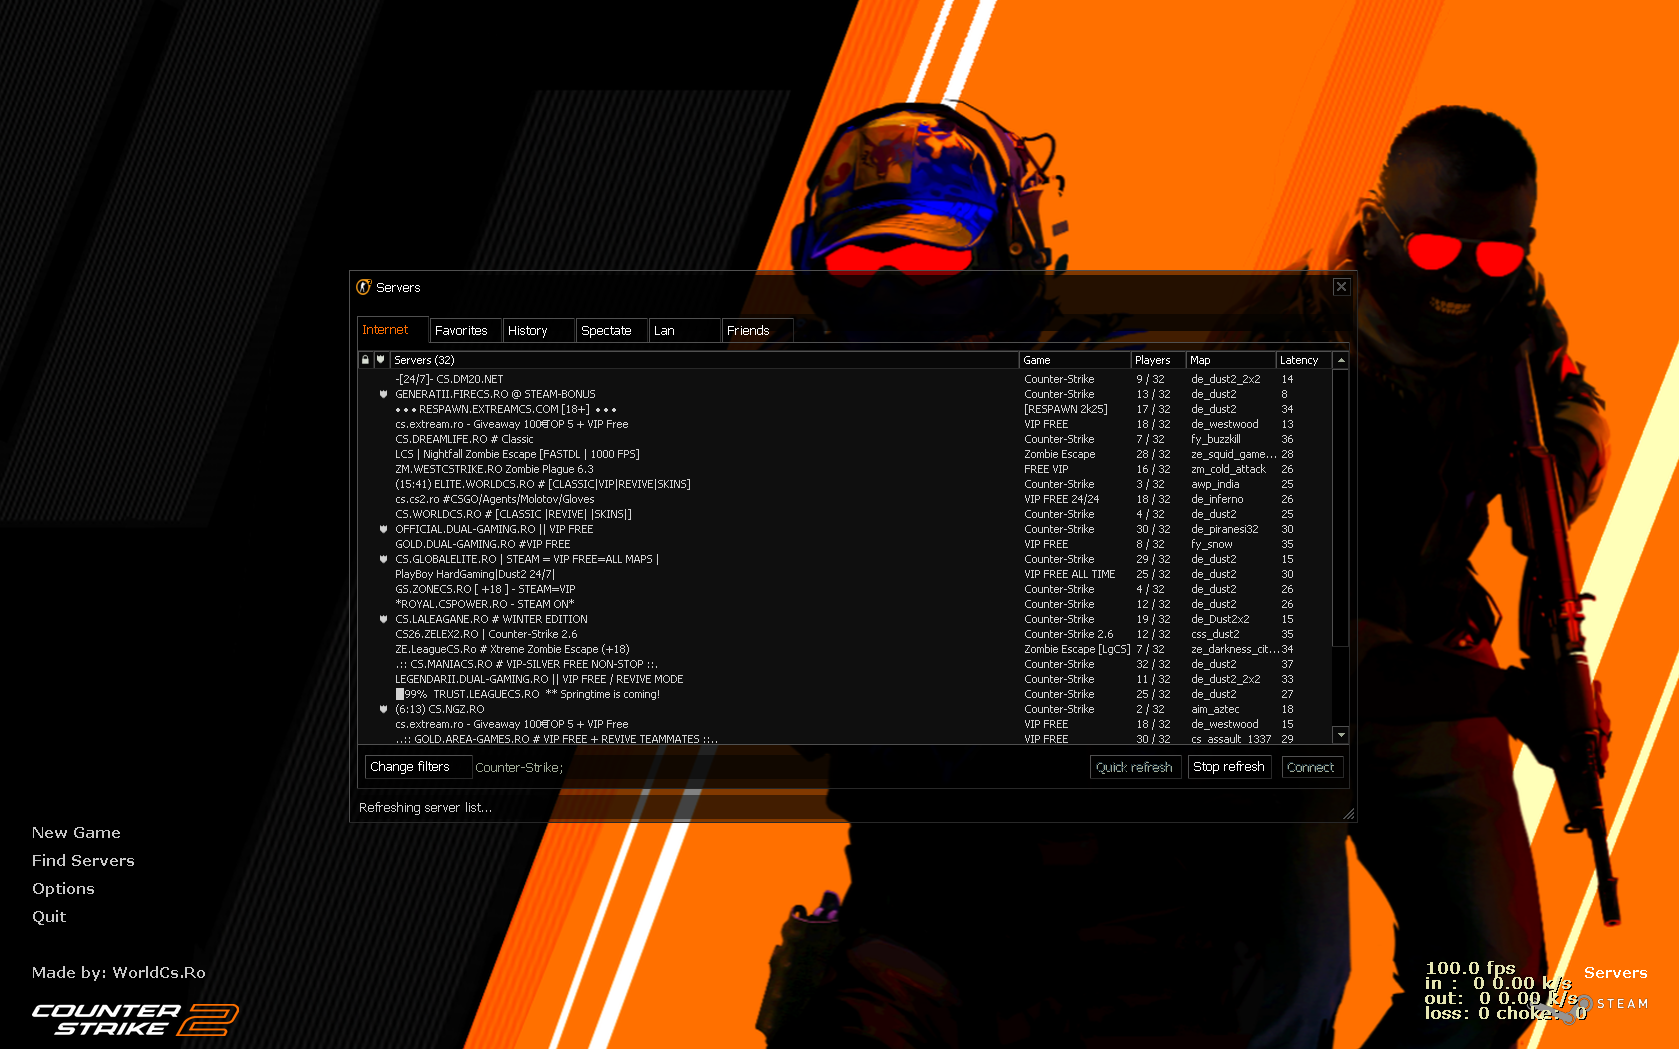1679x1049 pixels.
Task: Click the Connect button
Action: [1311, 767]
